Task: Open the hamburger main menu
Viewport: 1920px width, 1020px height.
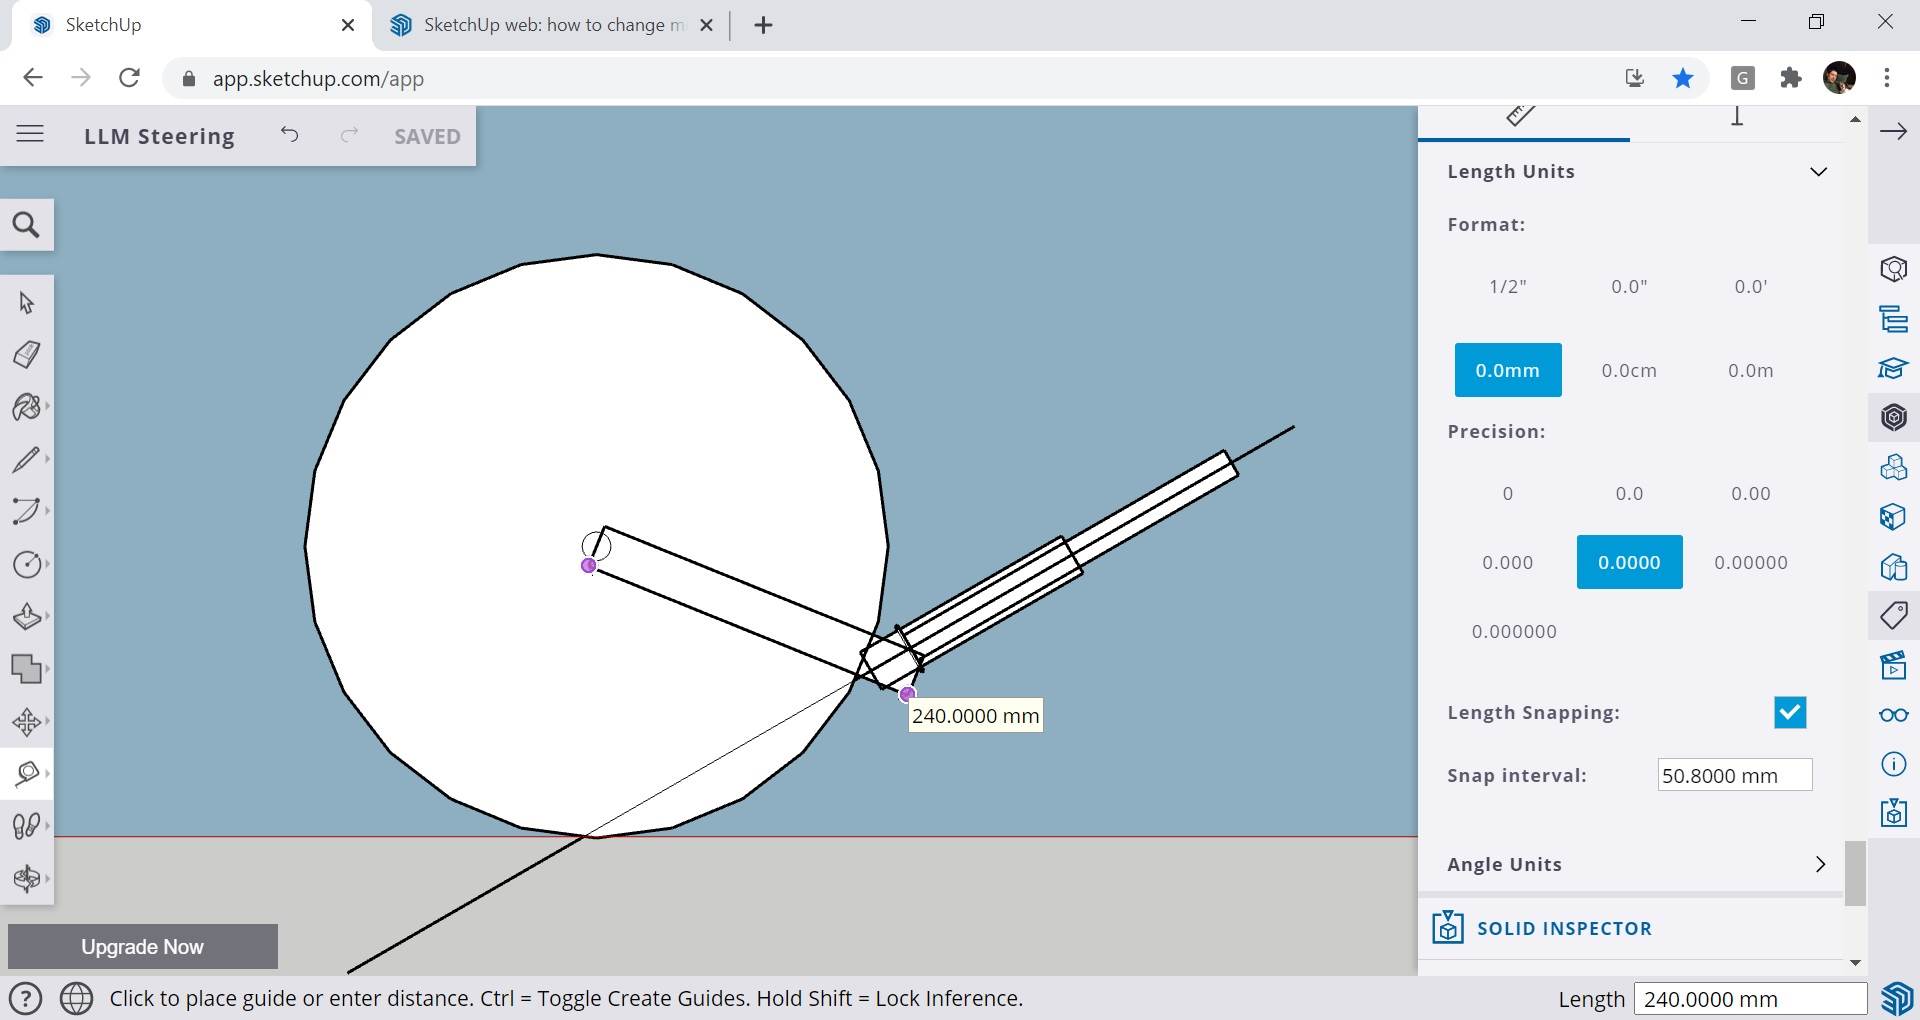Action: tap(30, 135)
